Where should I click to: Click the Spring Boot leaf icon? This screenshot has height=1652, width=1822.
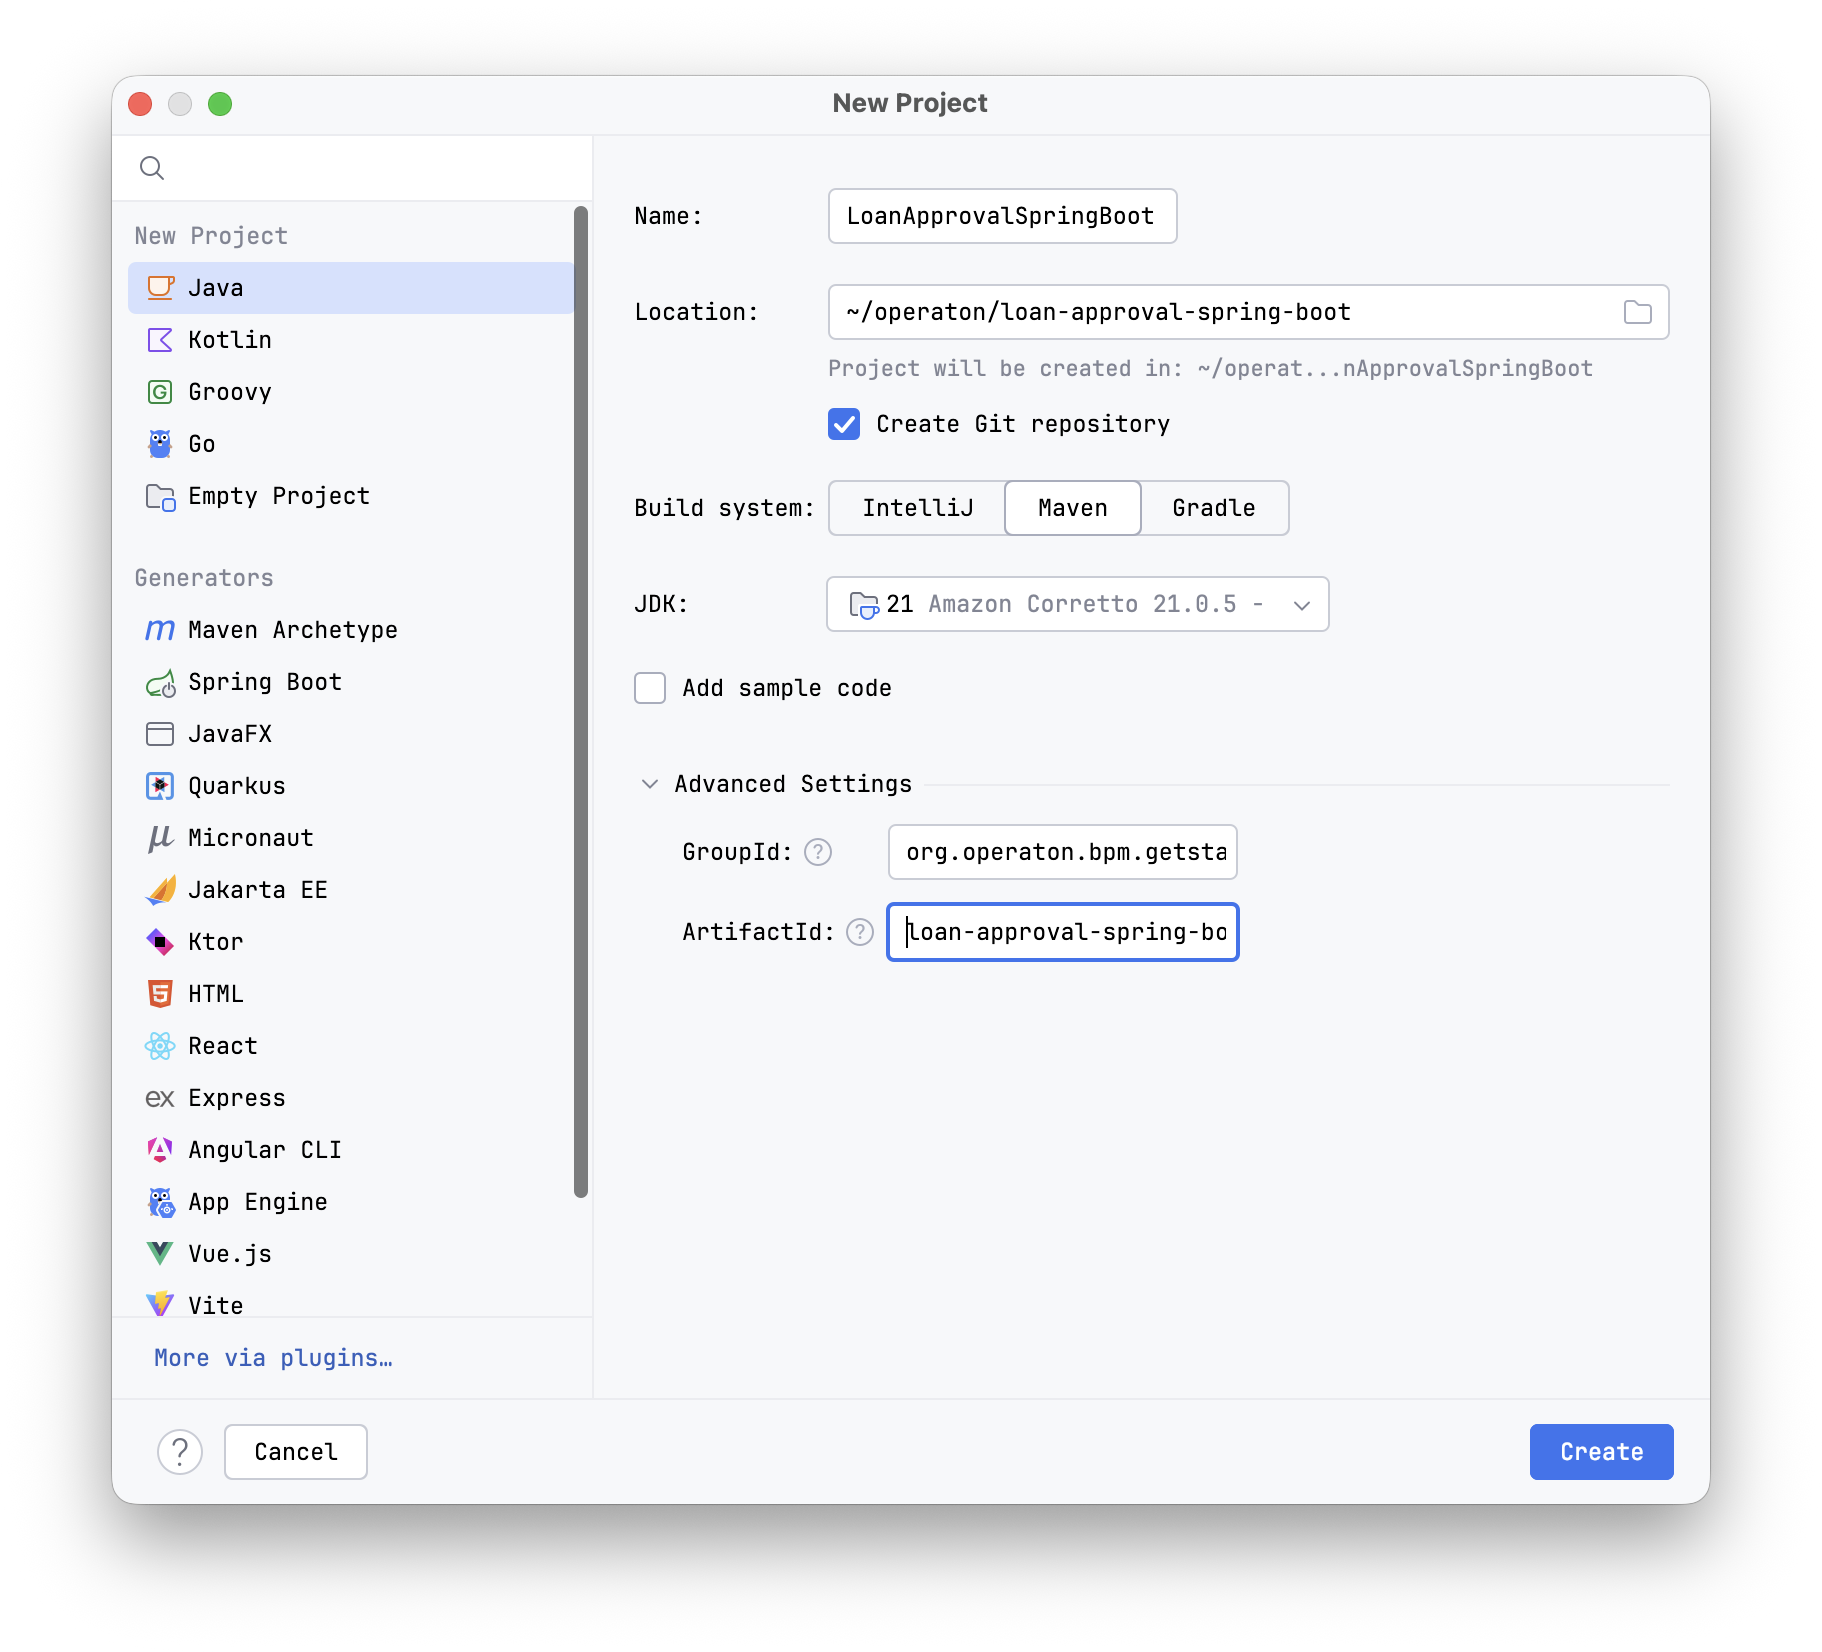point(160,682)
